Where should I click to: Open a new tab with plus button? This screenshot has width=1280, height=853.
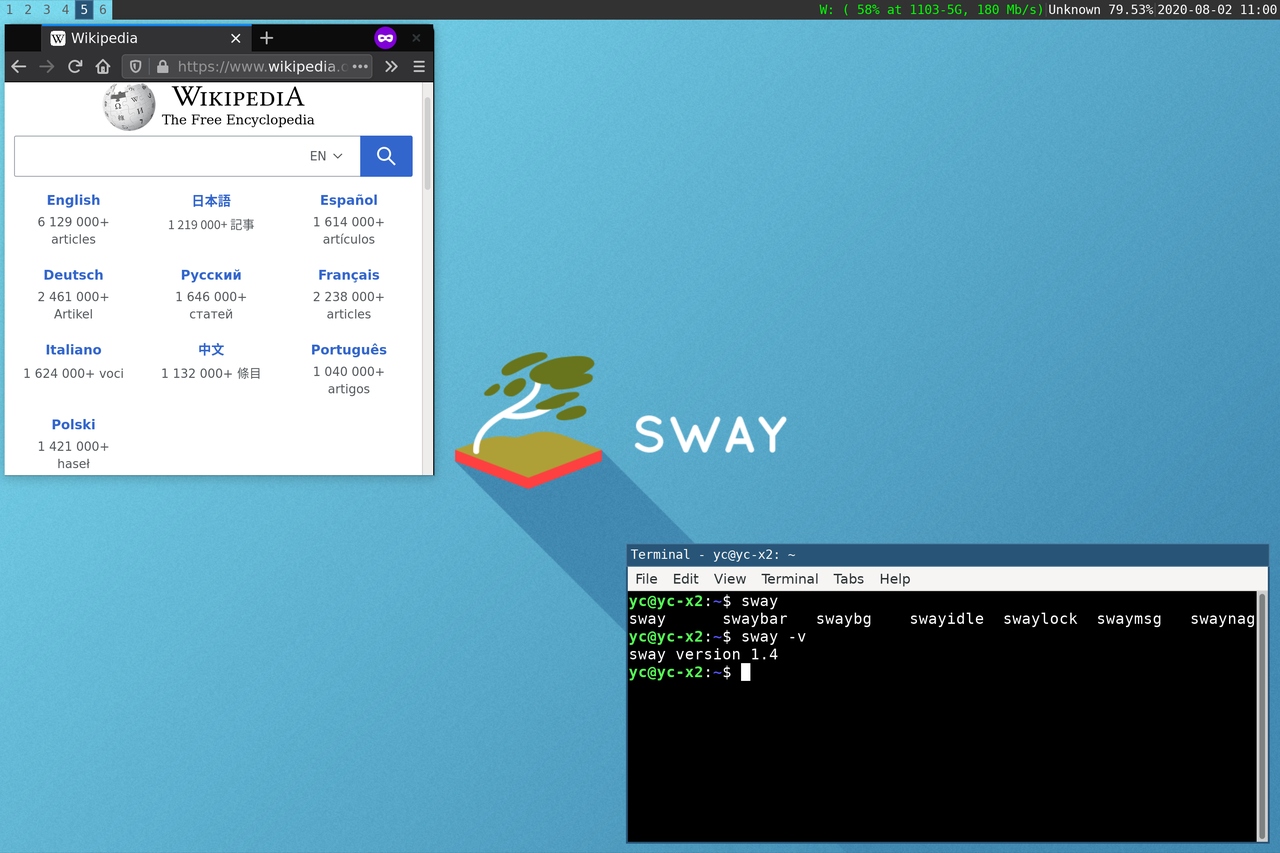pyautogui.click(x=266, y=38)
